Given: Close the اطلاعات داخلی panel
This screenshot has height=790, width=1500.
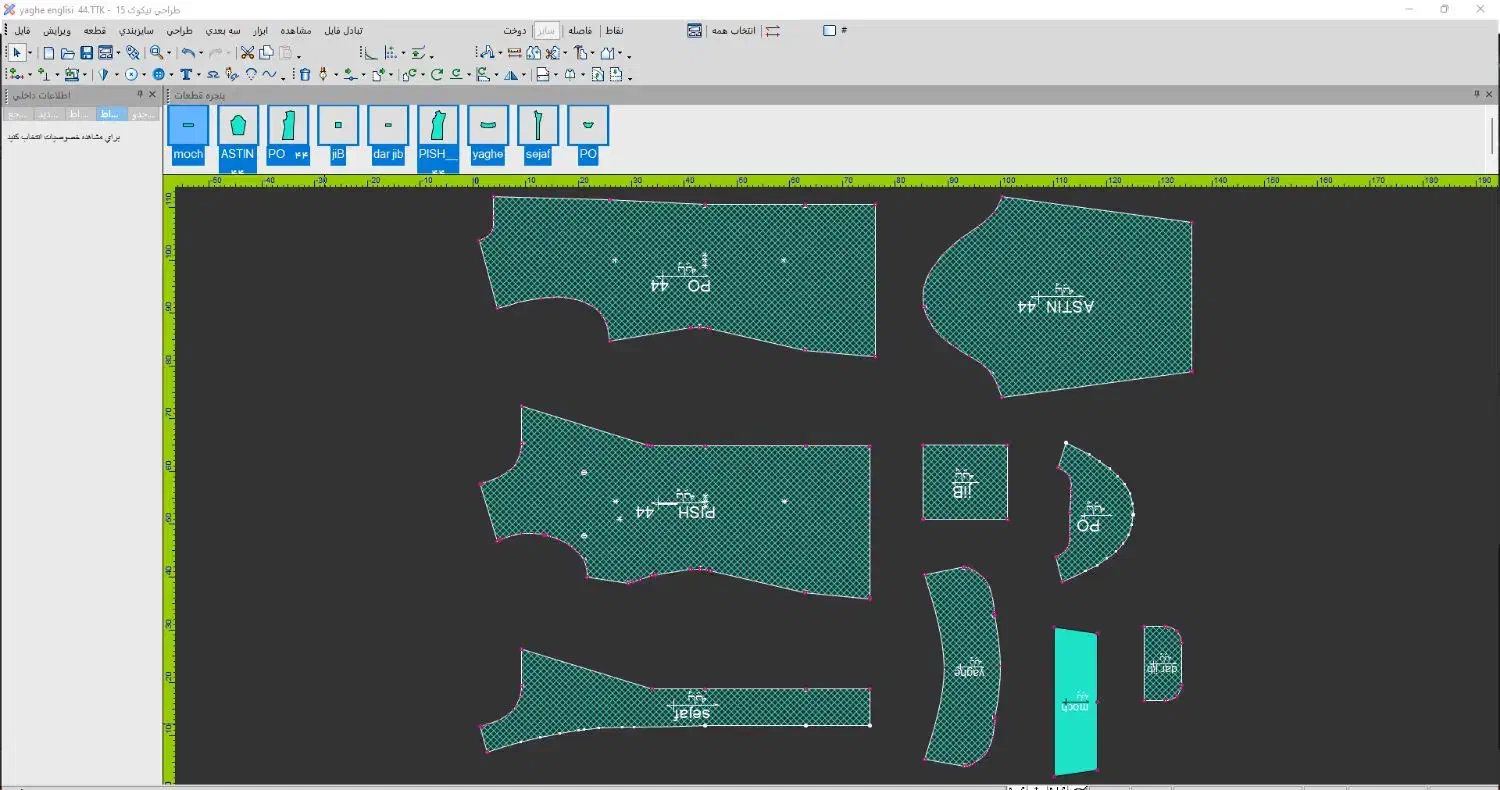Looking at the screenshot, I should (x=153, y=94).
